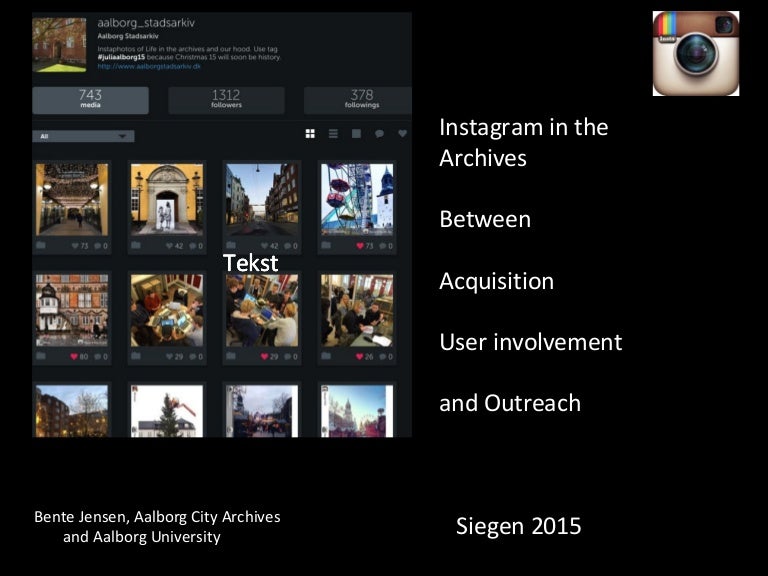Like the yellow gateway photo with 42 likes
This screenshot has width=768, height=576.
pos(167,246)
